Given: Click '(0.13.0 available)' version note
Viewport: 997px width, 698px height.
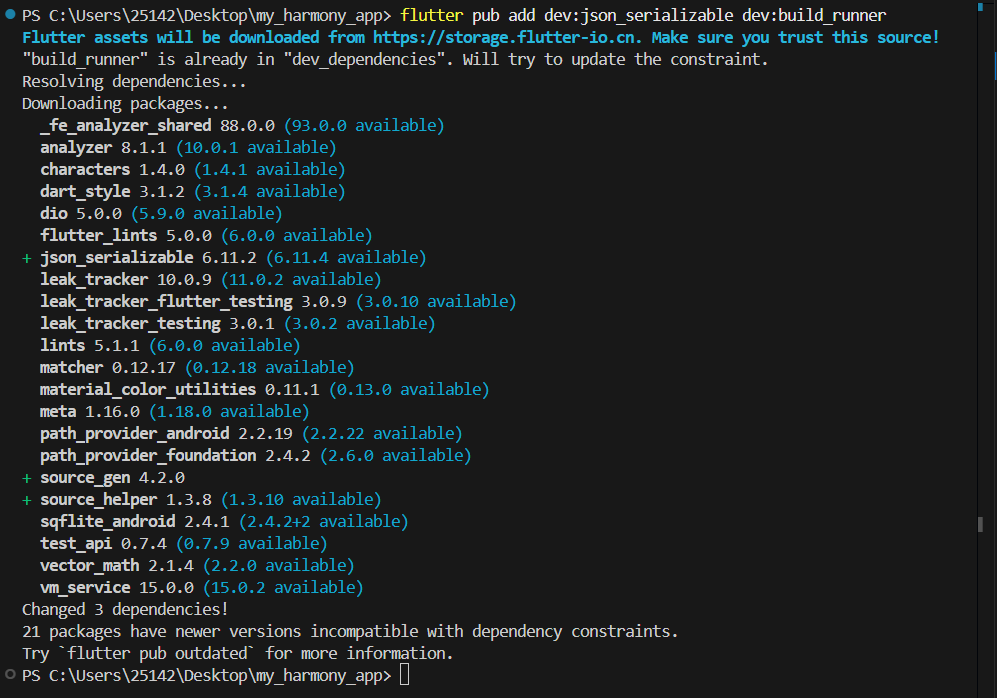Looking at the screenshot, I should click(x=409, y=390).
